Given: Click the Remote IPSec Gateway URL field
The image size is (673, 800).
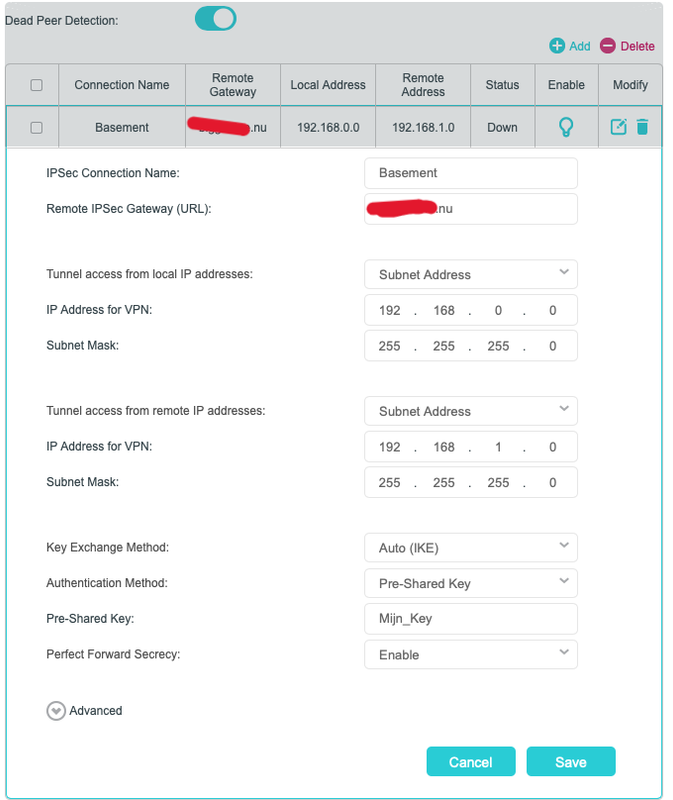Looking at the screenshot, I should (471, 209).
